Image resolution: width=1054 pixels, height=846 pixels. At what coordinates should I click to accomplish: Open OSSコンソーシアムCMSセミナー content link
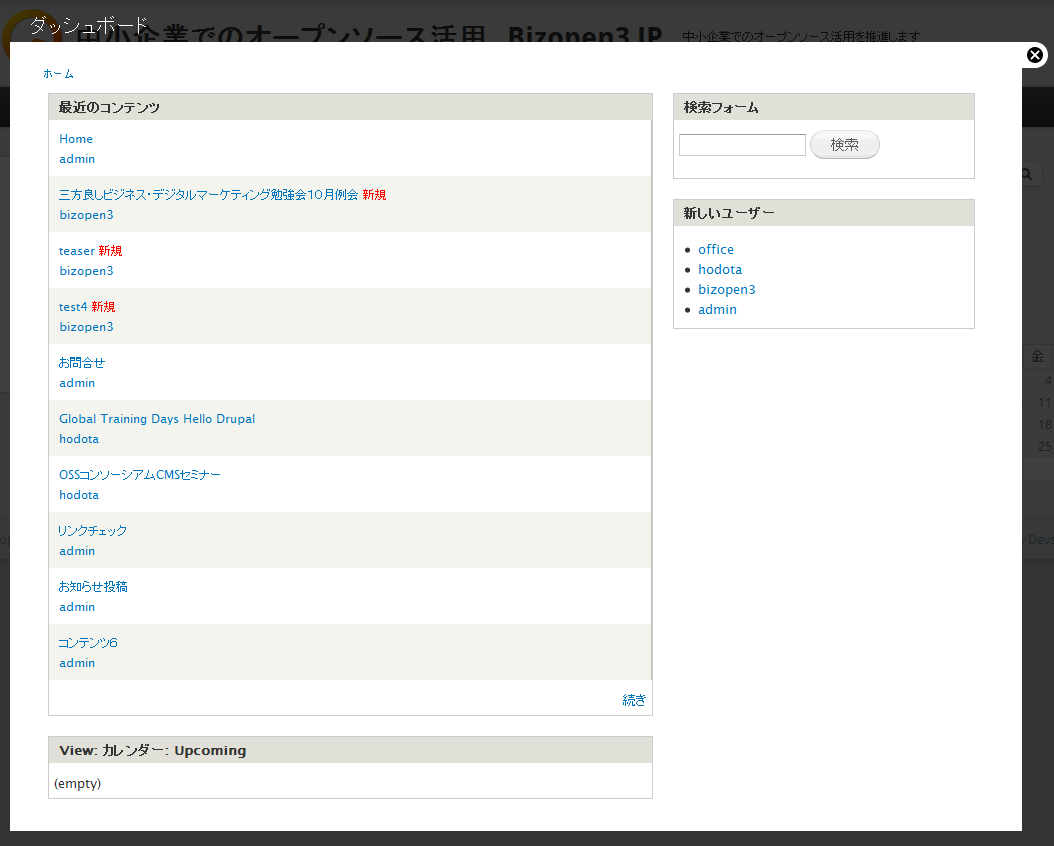pyautogui.click(x=140, y=474)
